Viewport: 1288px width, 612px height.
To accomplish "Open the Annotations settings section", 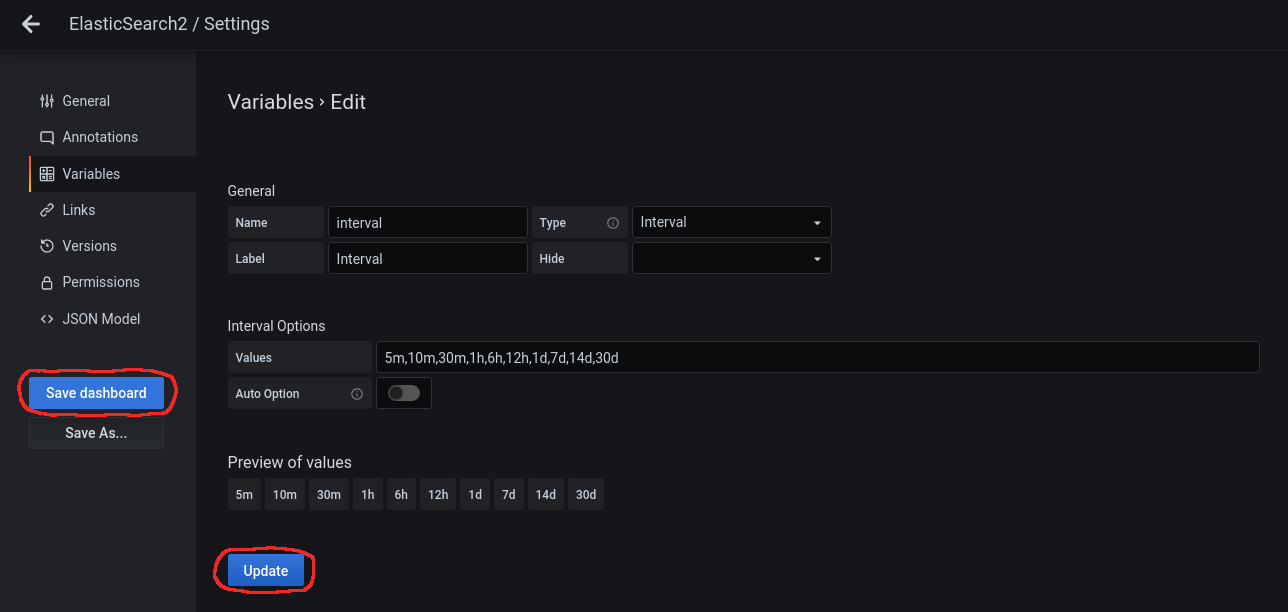I will (100, 137).
